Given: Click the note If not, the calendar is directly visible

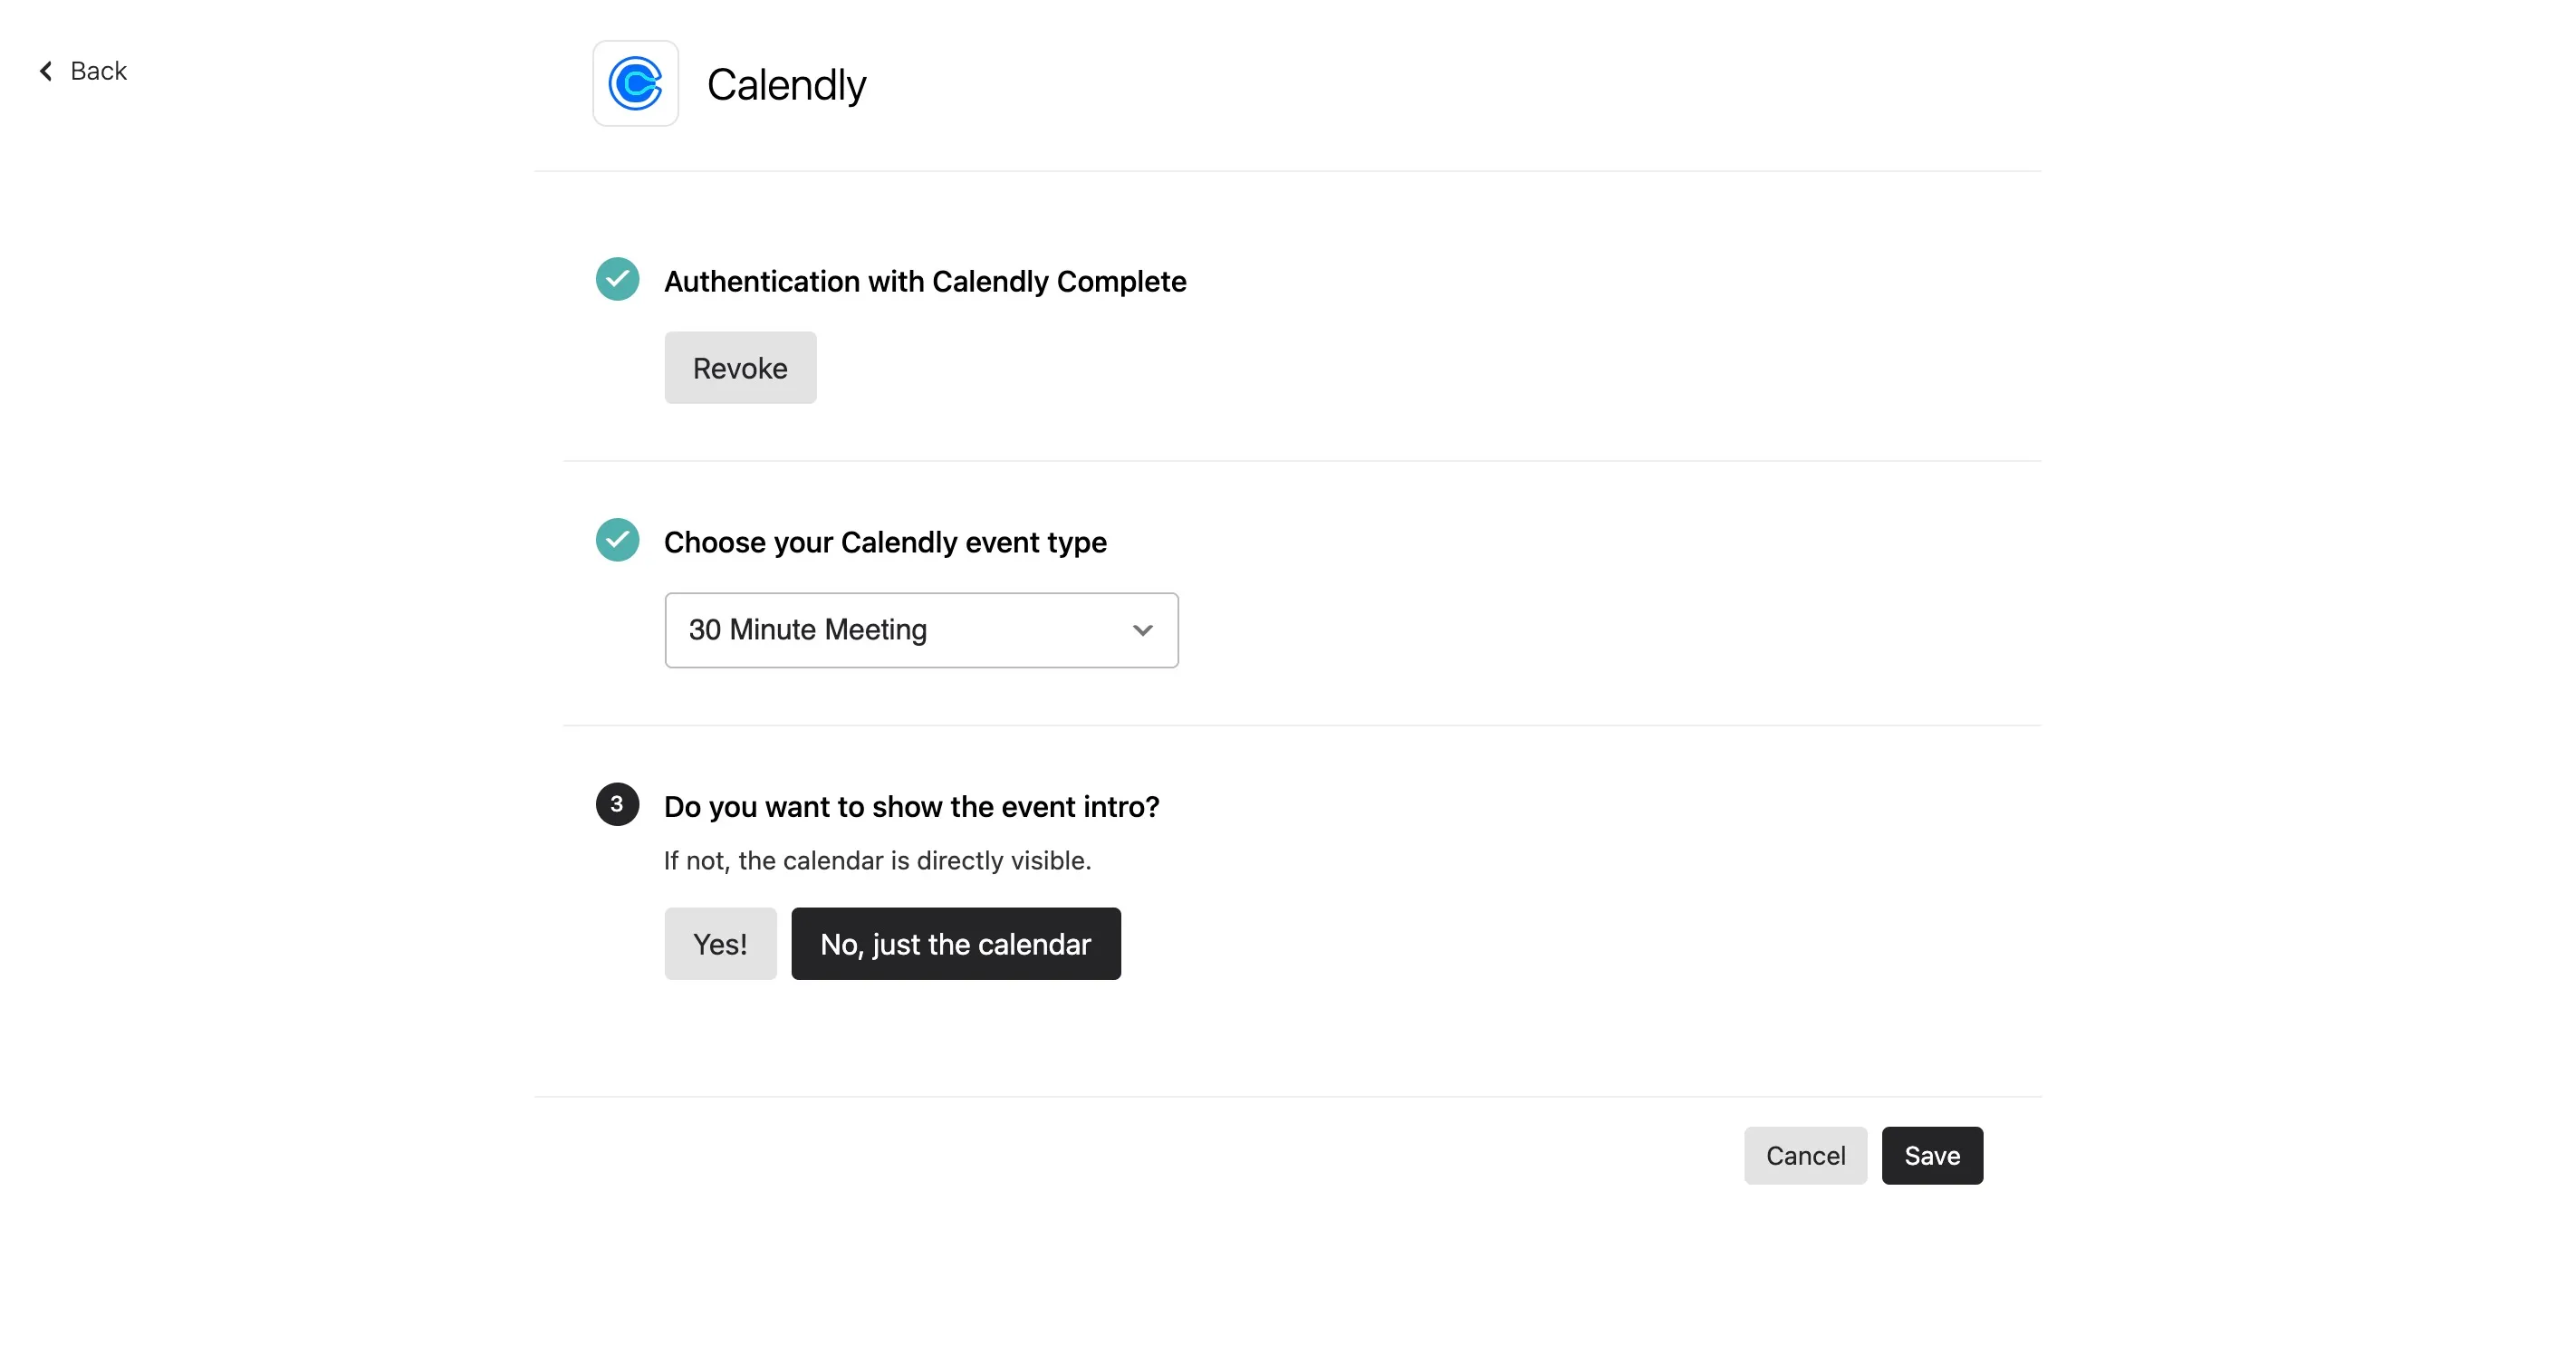Looking at the screenshot, I should [877, 860].
